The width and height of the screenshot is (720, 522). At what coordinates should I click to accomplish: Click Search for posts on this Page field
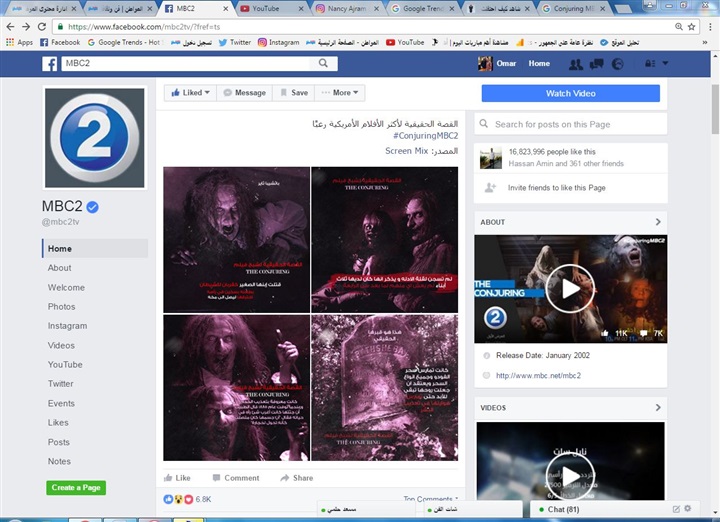click(570, 124)
